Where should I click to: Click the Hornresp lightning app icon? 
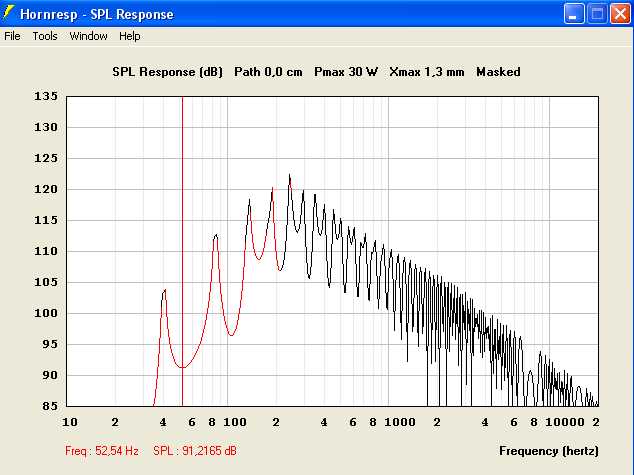tap(8, 13)
